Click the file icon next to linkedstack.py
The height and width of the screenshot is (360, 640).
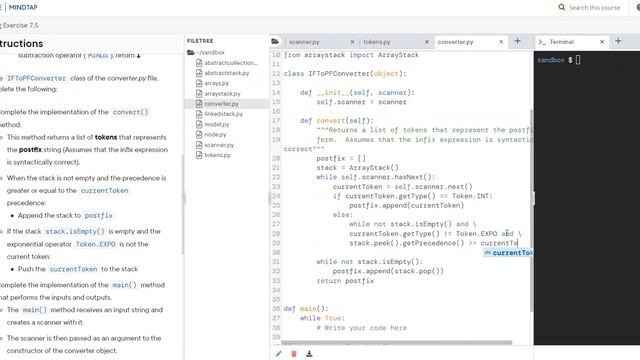[199, 114]
